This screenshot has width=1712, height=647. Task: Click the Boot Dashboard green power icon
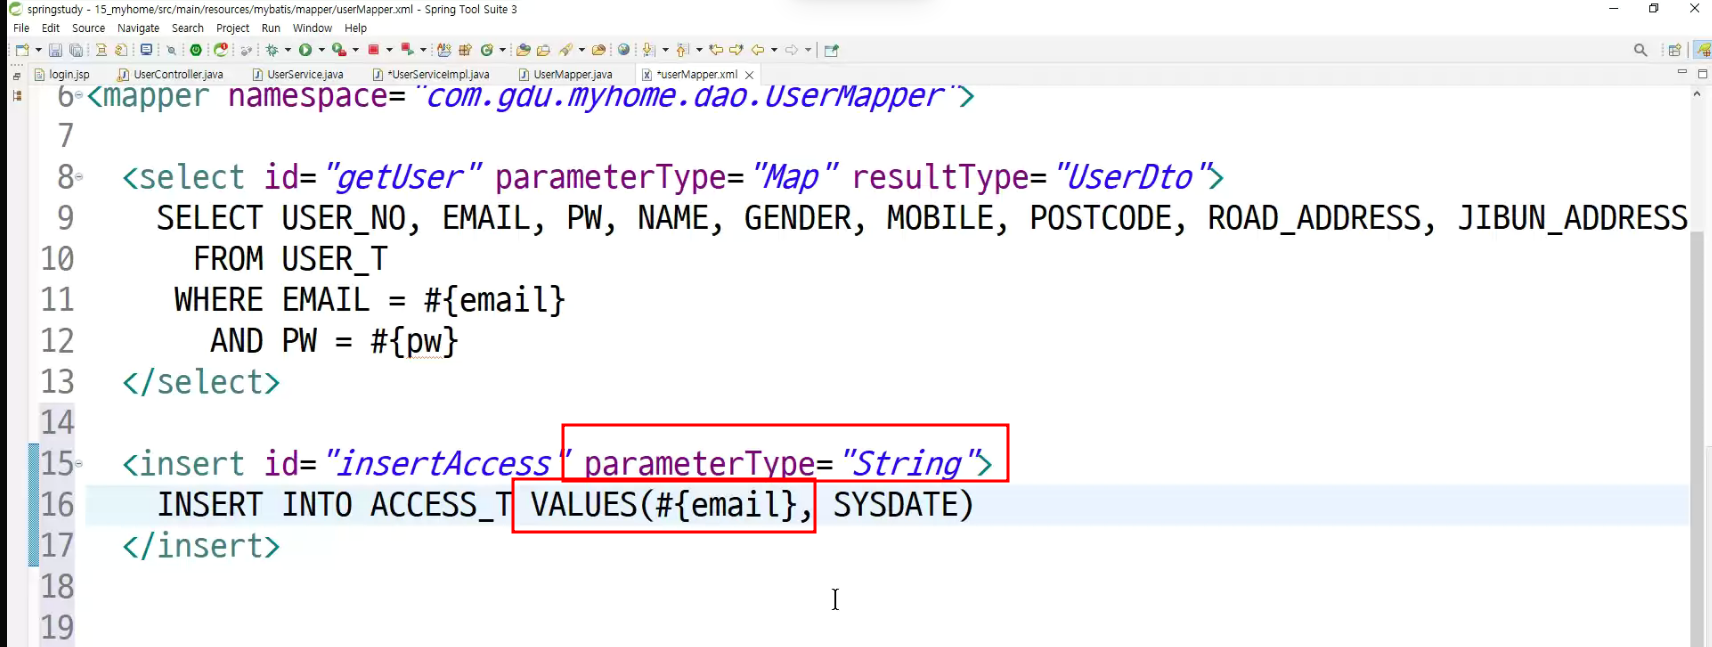point(196,50)
